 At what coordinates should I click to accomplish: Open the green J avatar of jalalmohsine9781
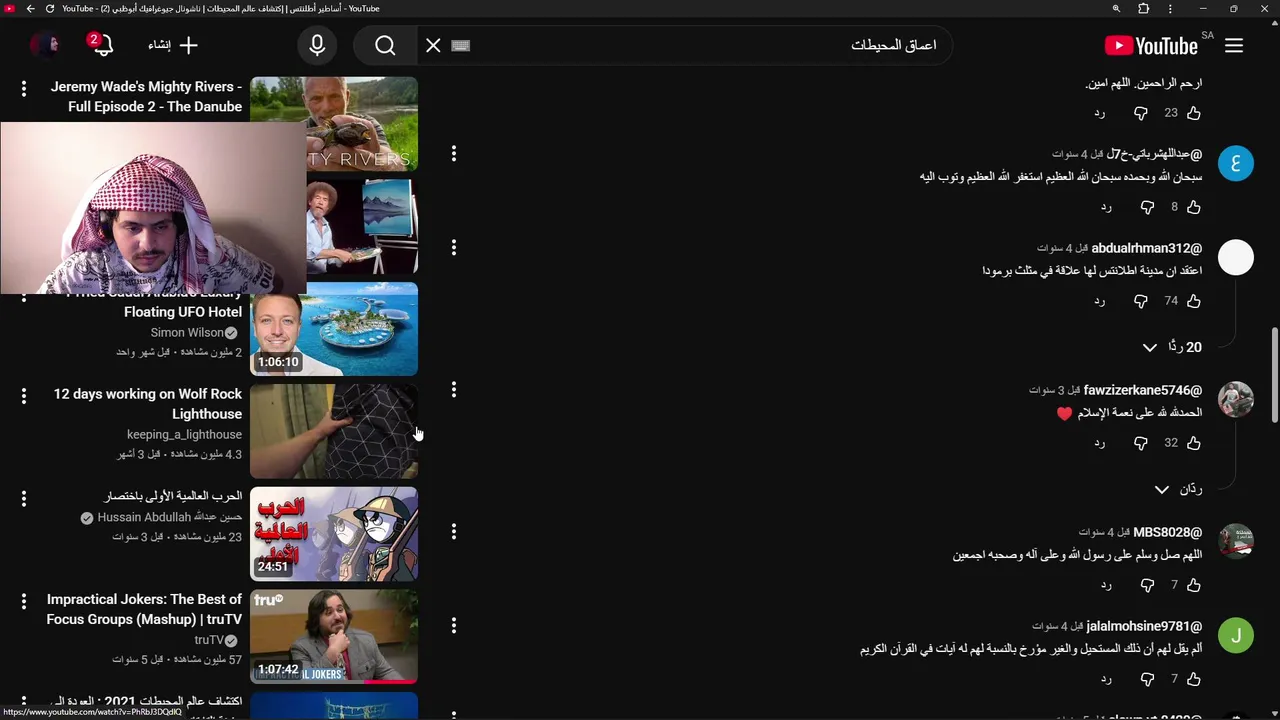(x=1236, y=635)
